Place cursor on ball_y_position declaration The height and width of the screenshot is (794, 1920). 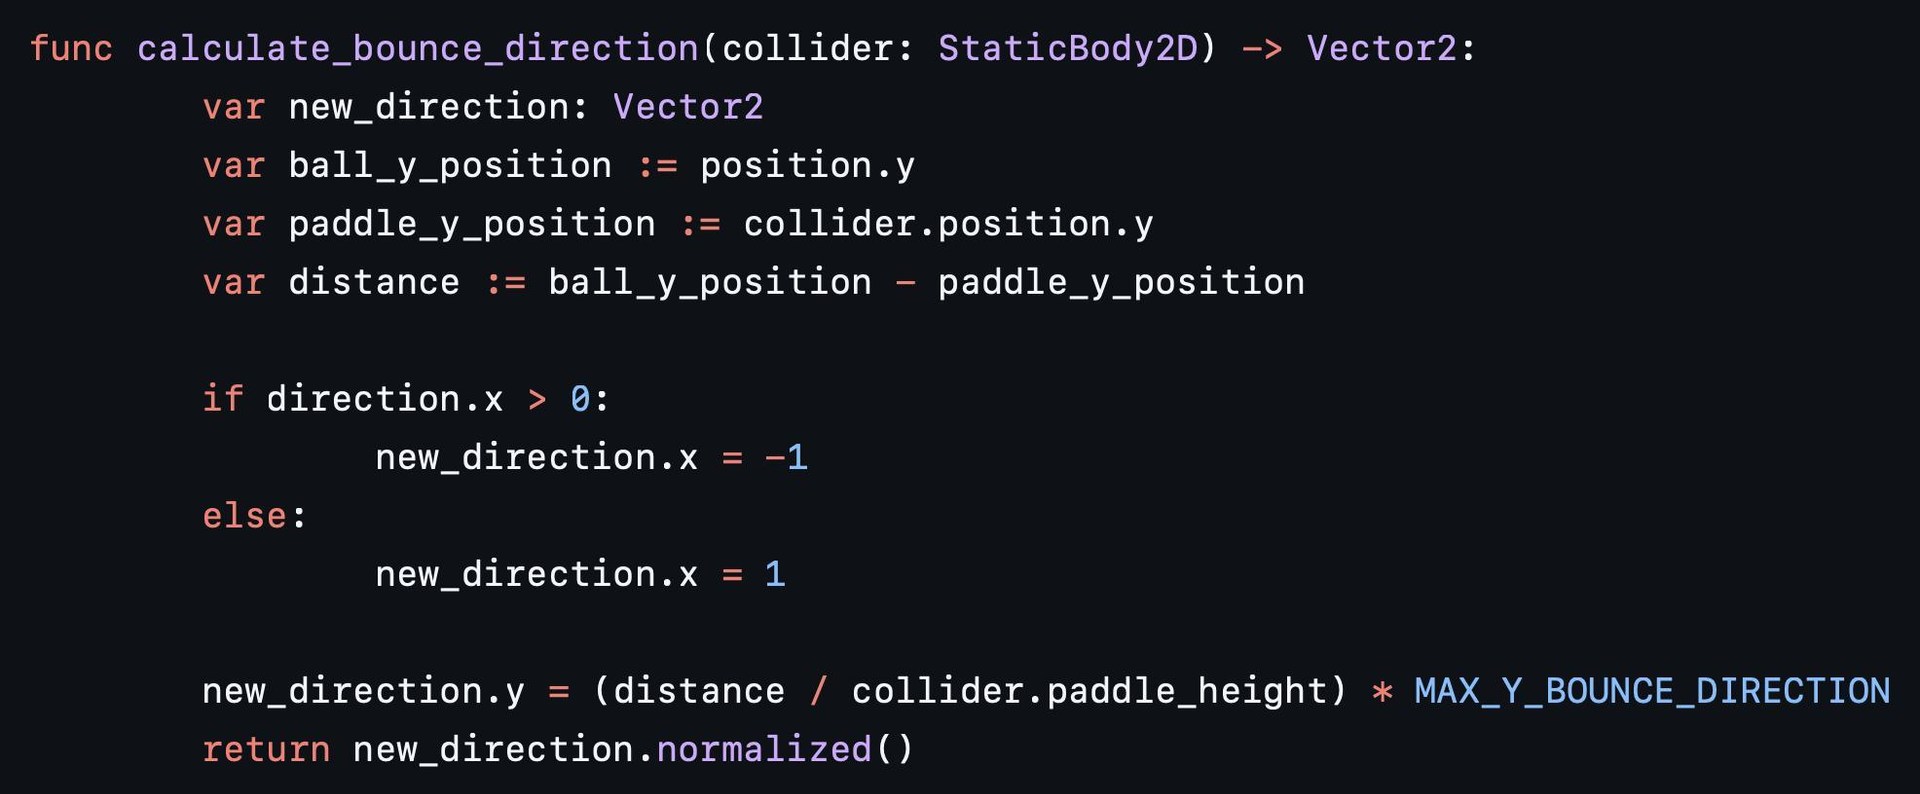450,165
